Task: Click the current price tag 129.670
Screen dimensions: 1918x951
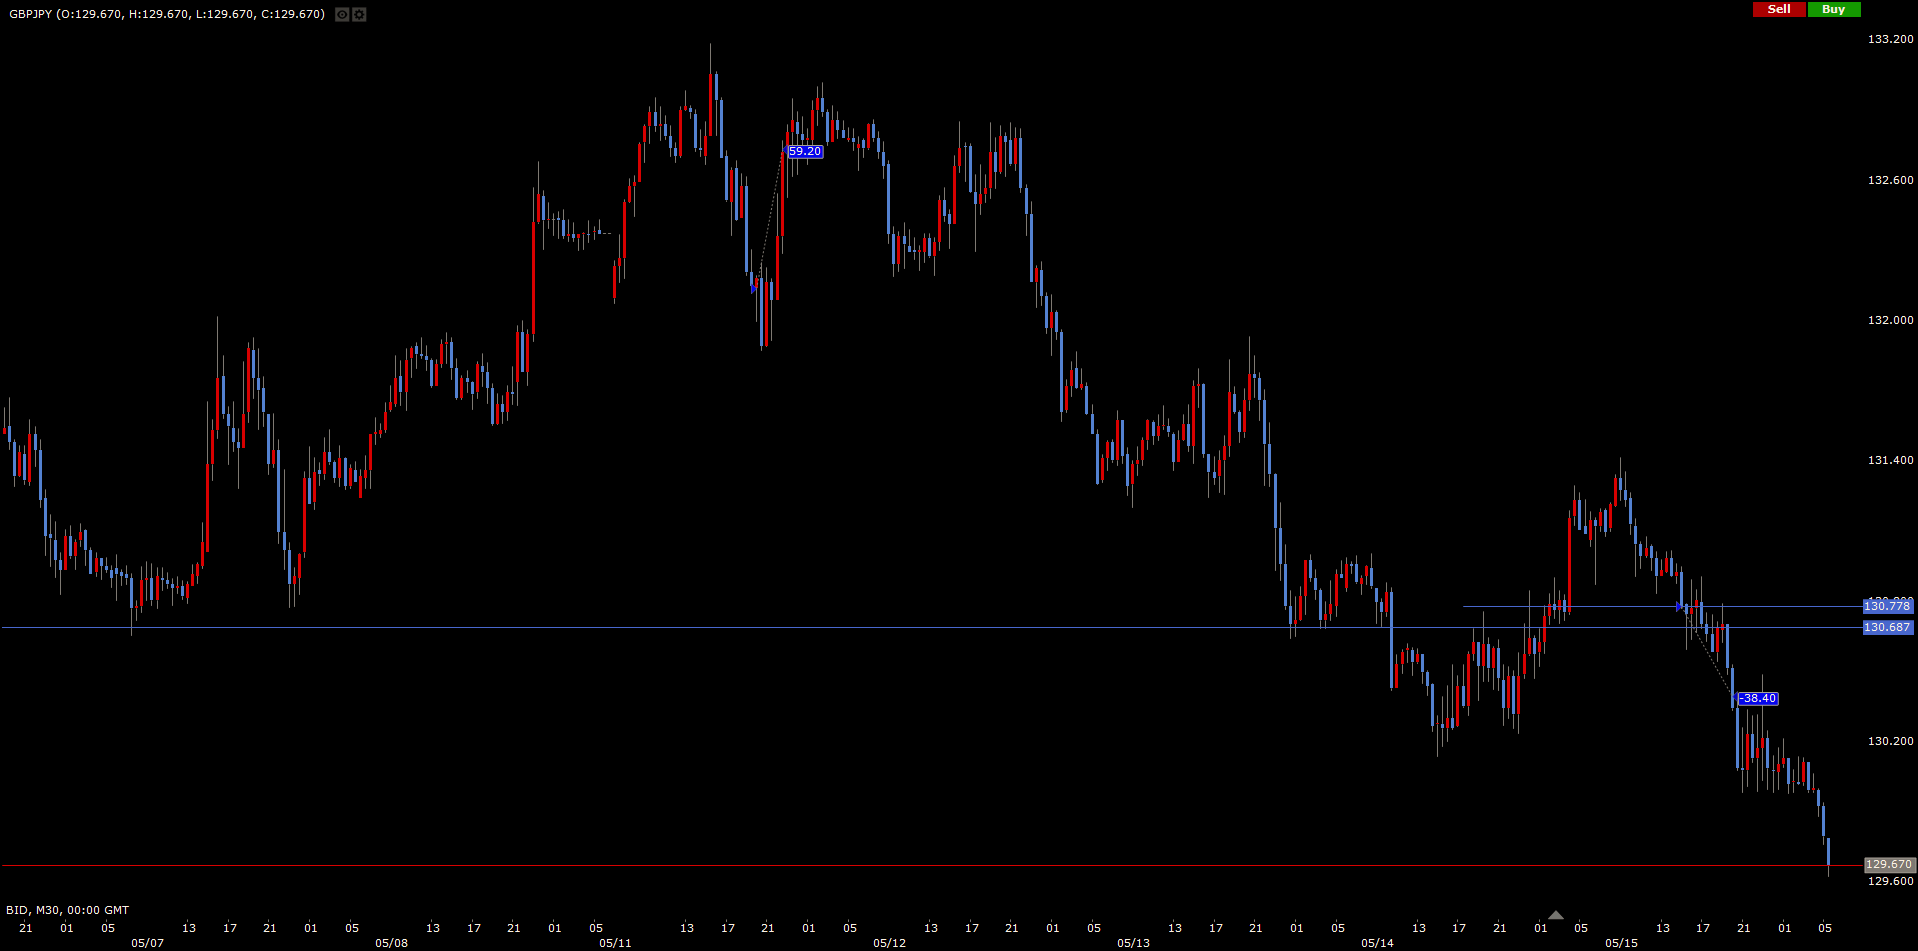Action: click(x=1889, y=865)
